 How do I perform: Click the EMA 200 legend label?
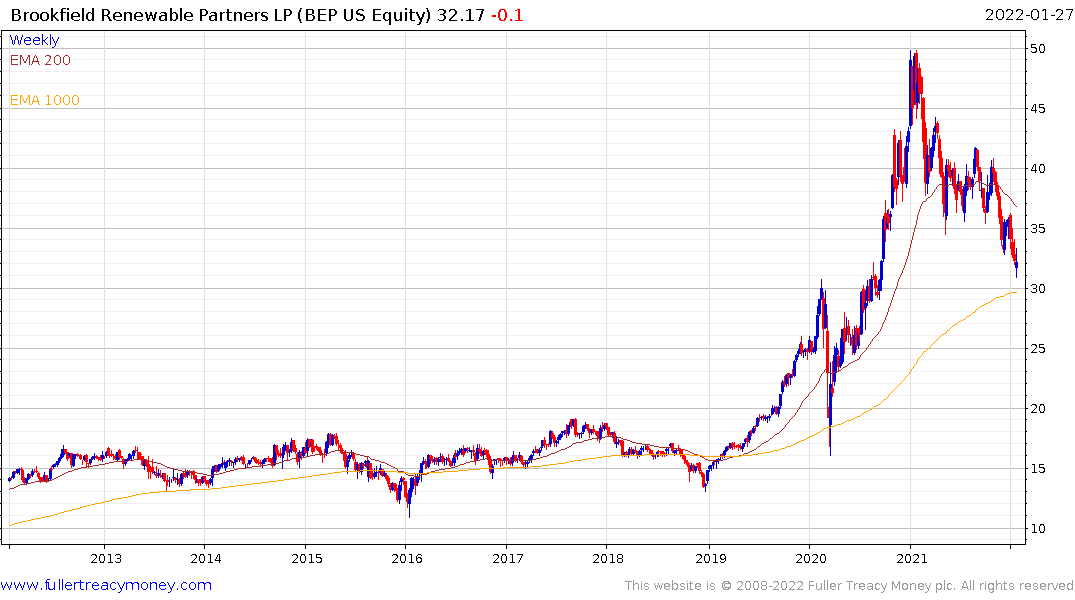coord(40,60)
